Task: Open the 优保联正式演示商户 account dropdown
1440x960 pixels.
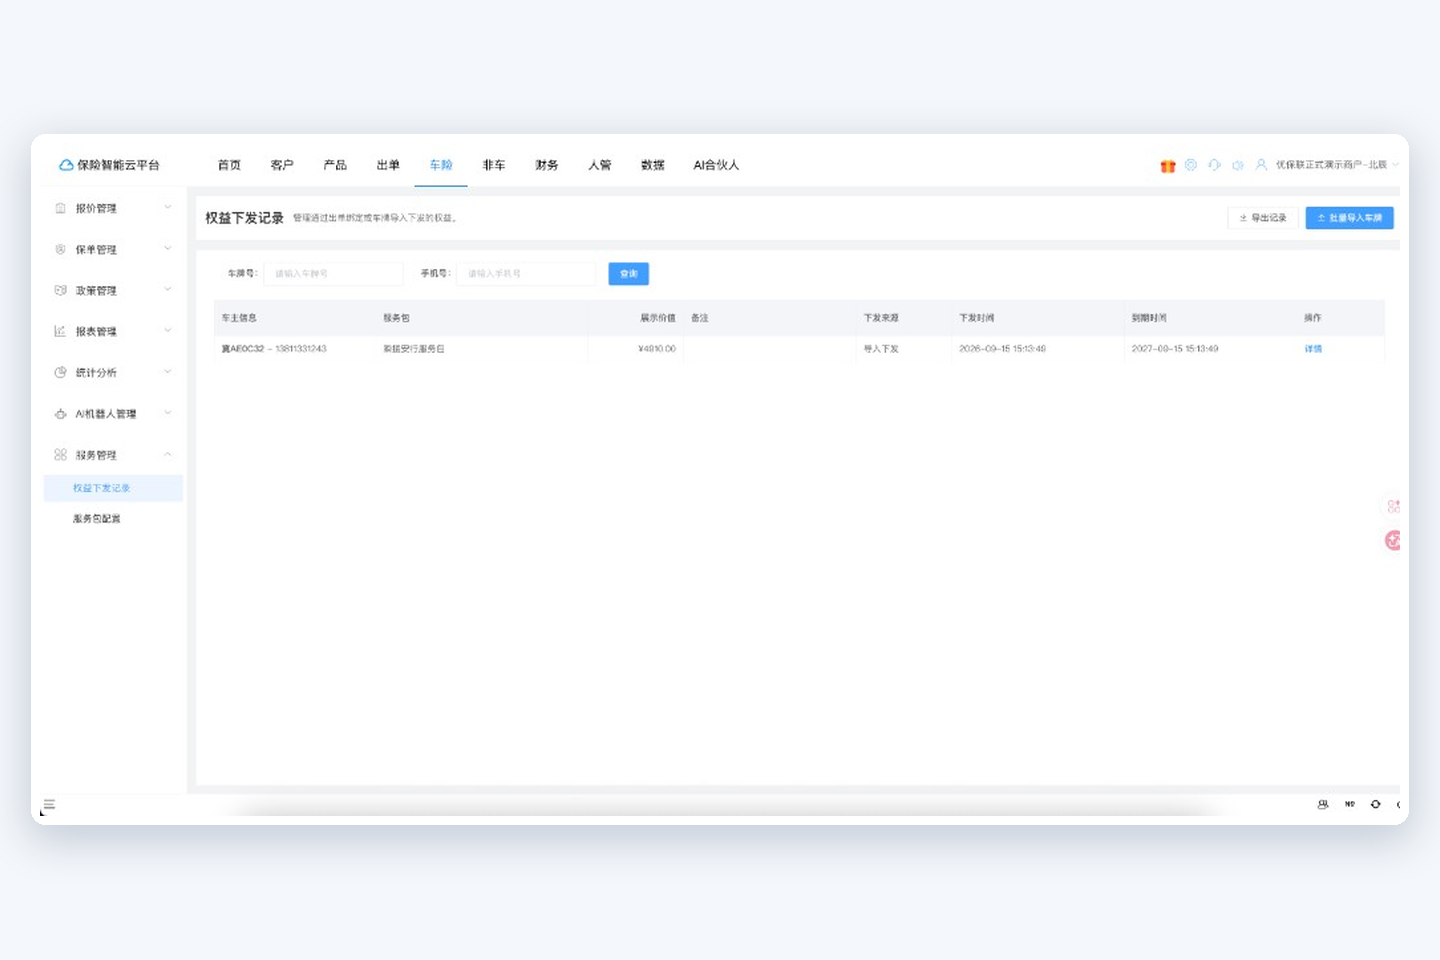Action: [x=1337, y=165]
